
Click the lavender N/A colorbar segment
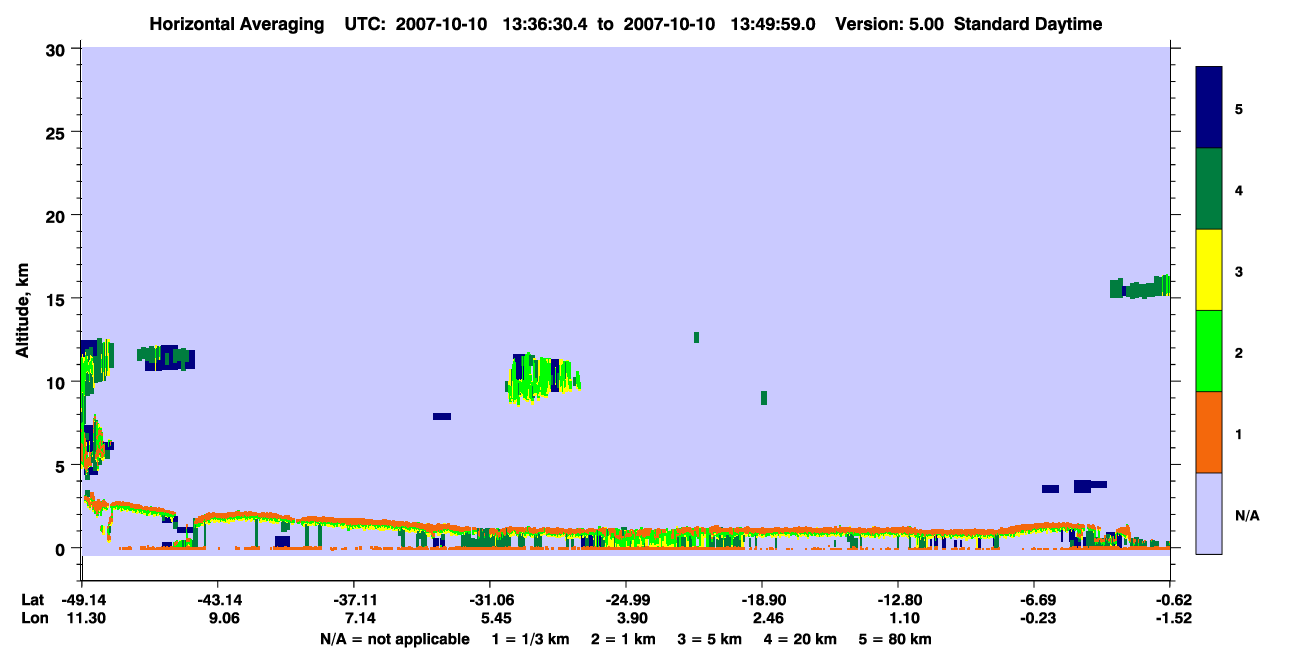1209,513
